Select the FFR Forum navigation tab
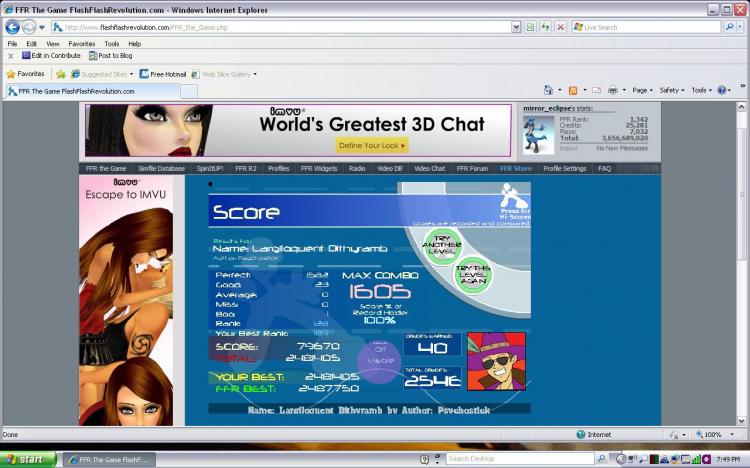 point(472,168)
